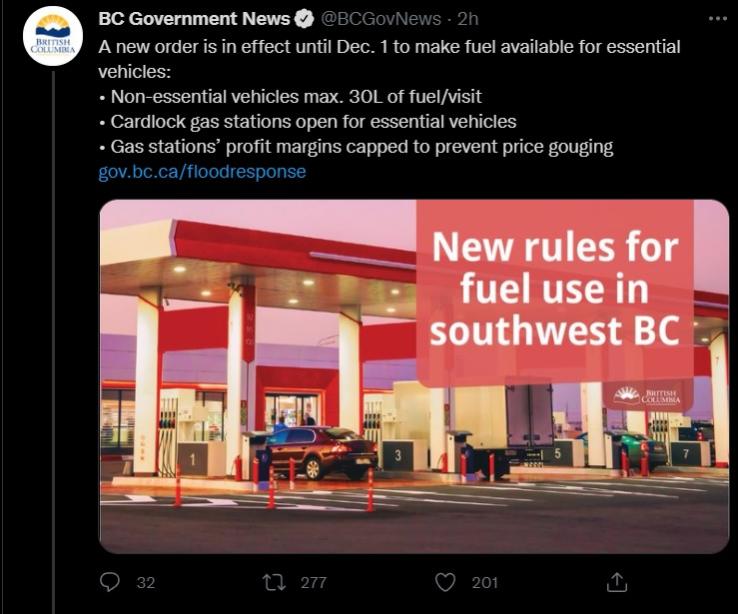Open the gov.bc.ca/floodresponse link
Screen dimensions: 738x614
click(x=202, y=171)
